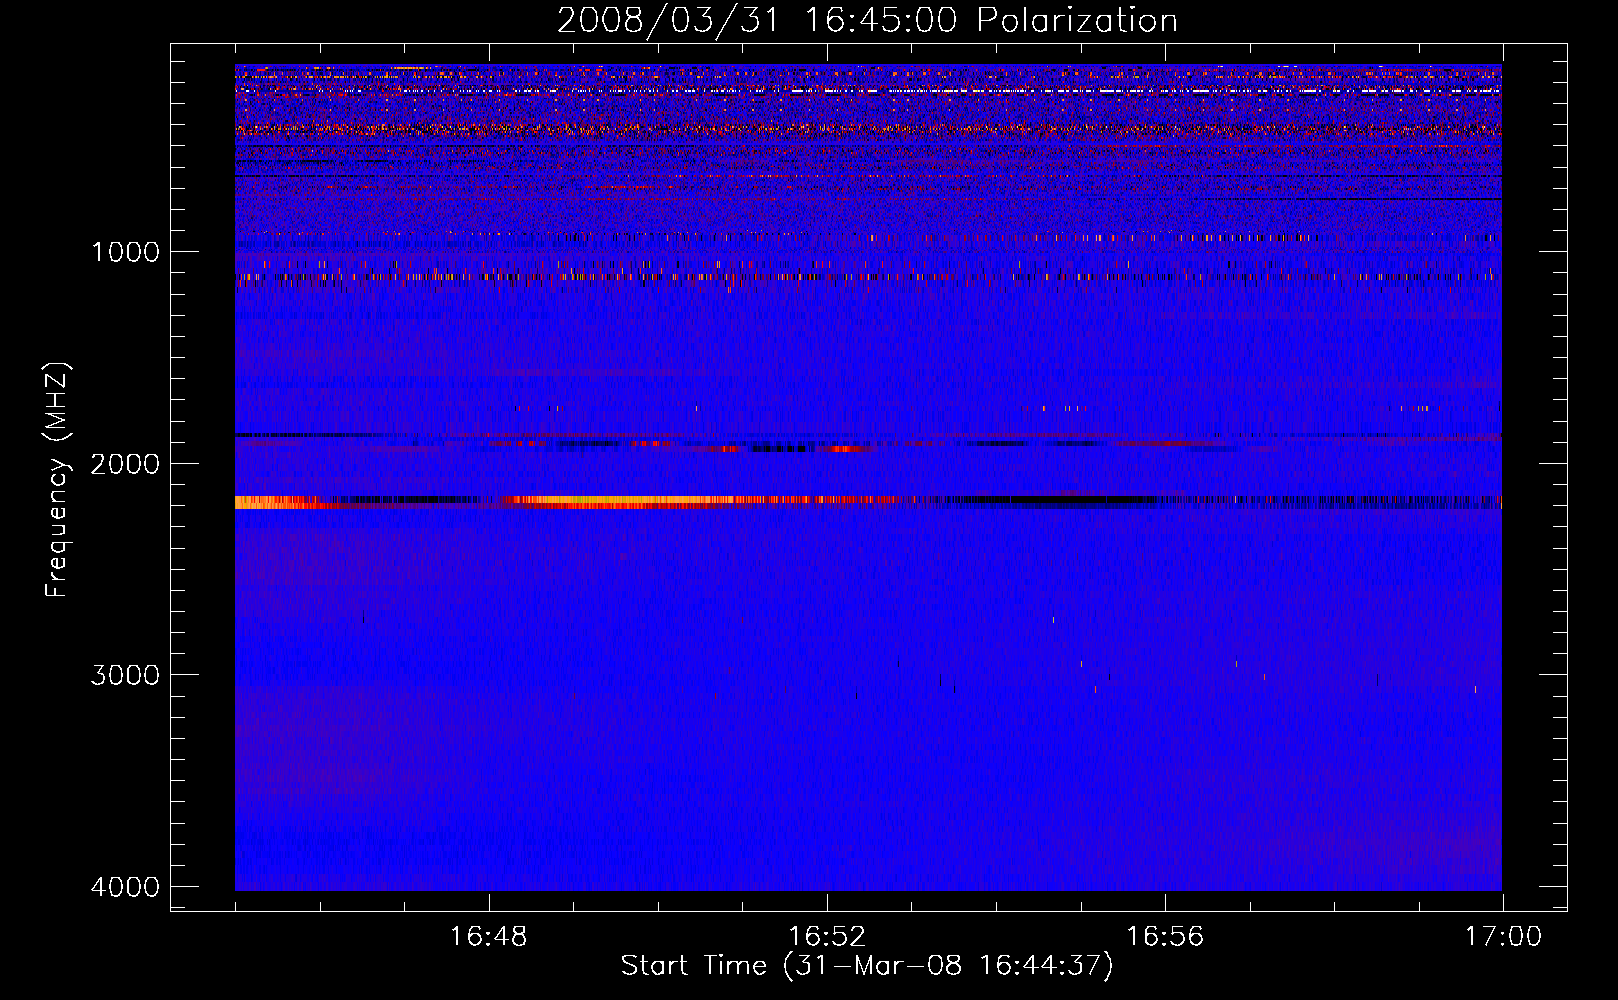Click the "Frequency (MHZ)" axis label

[58, 480]
